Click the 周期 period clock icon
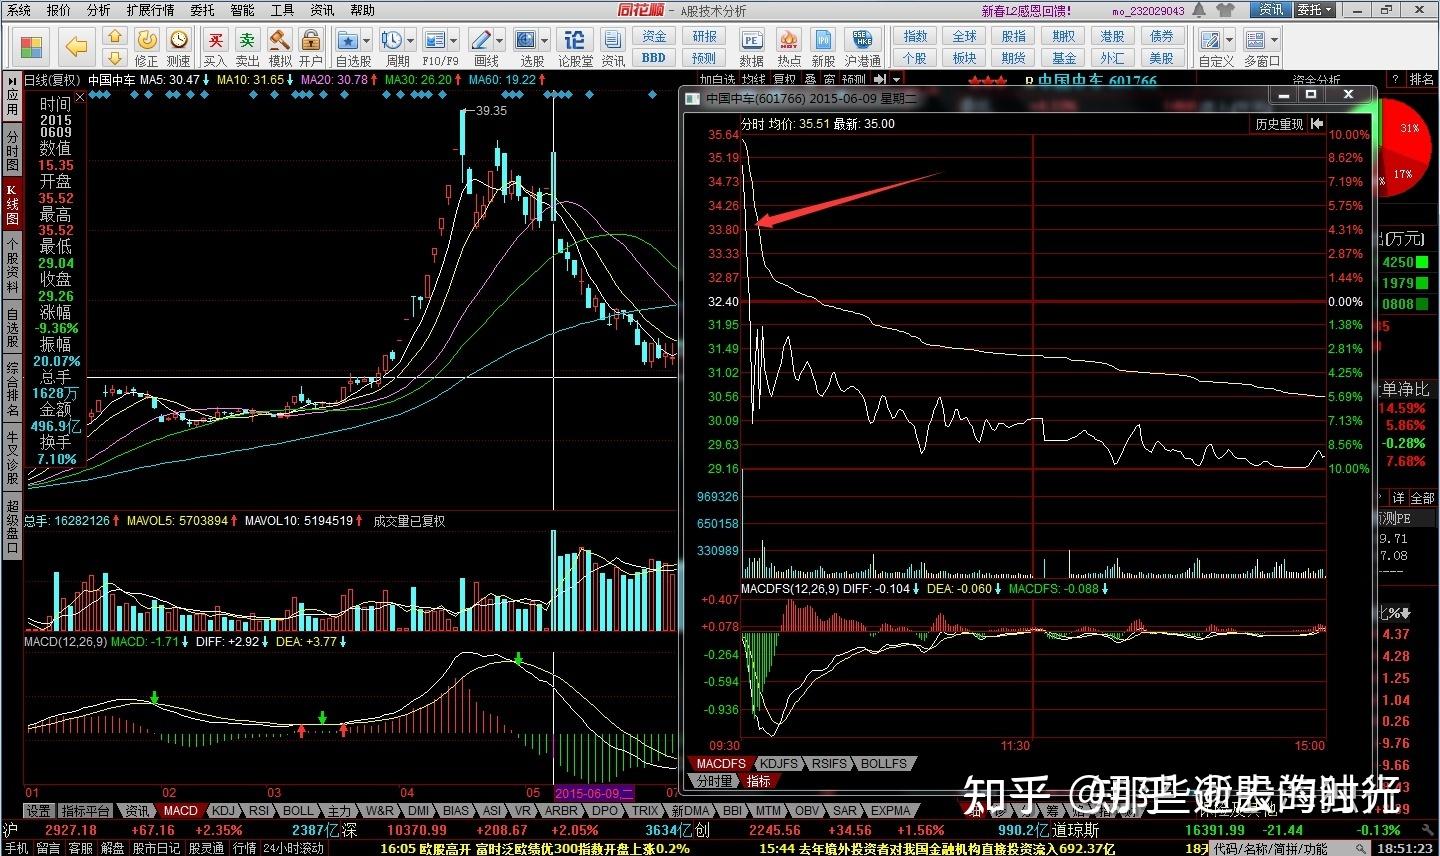This screenshot has width=1440, height=856. (391, 40)
